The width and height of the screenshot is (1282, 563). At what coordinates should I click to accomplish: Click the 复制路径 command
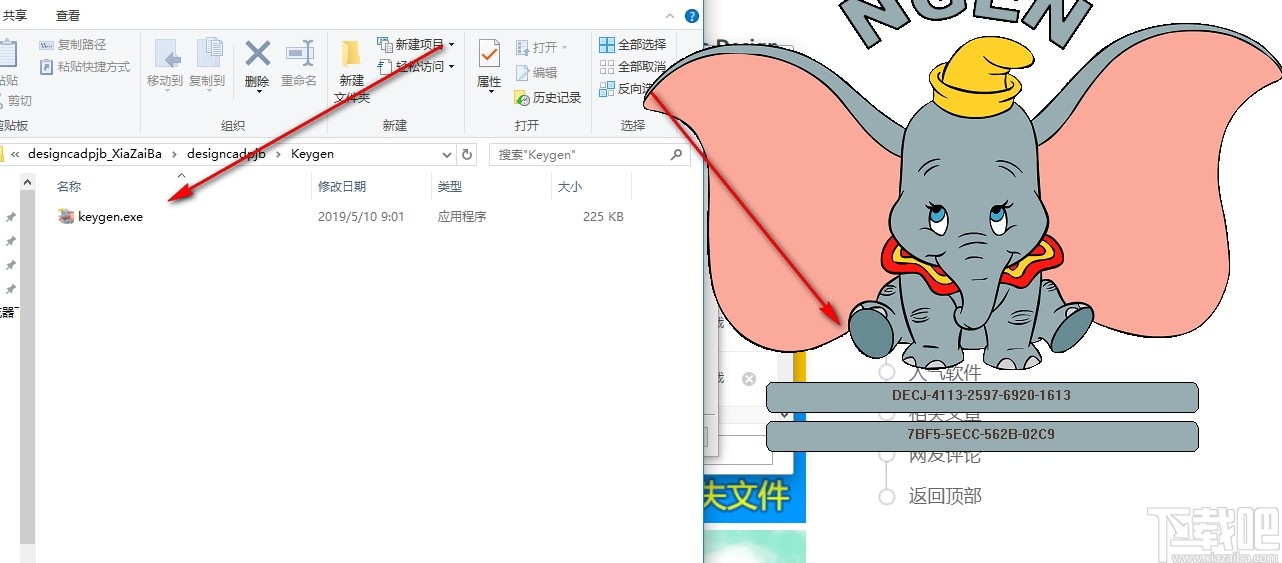[73, 45]
